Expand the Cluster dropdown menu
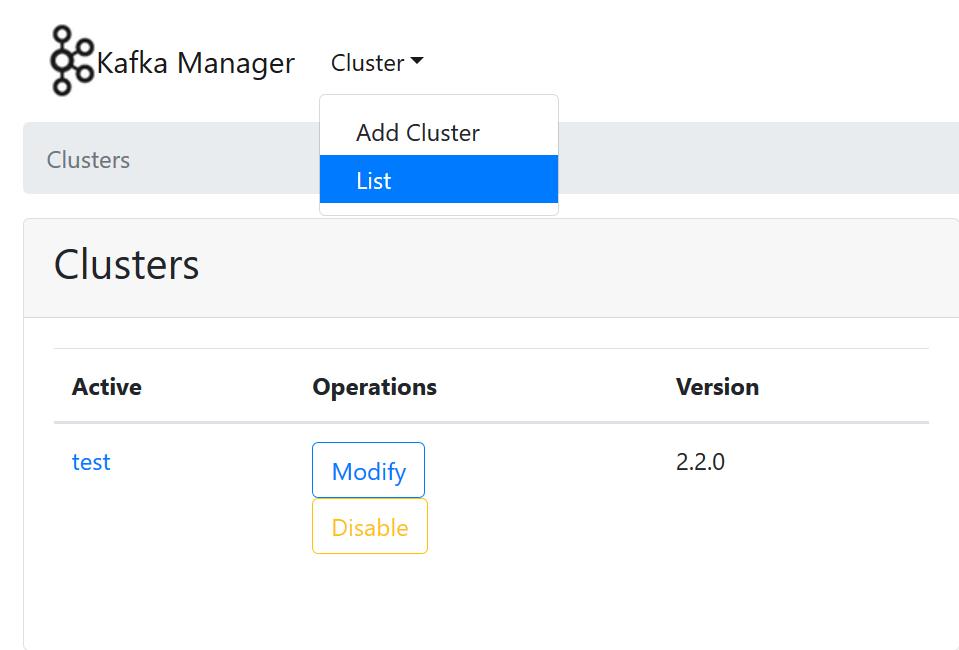Image resolution: width=959 pixels, height=650 pixels. 377,62
